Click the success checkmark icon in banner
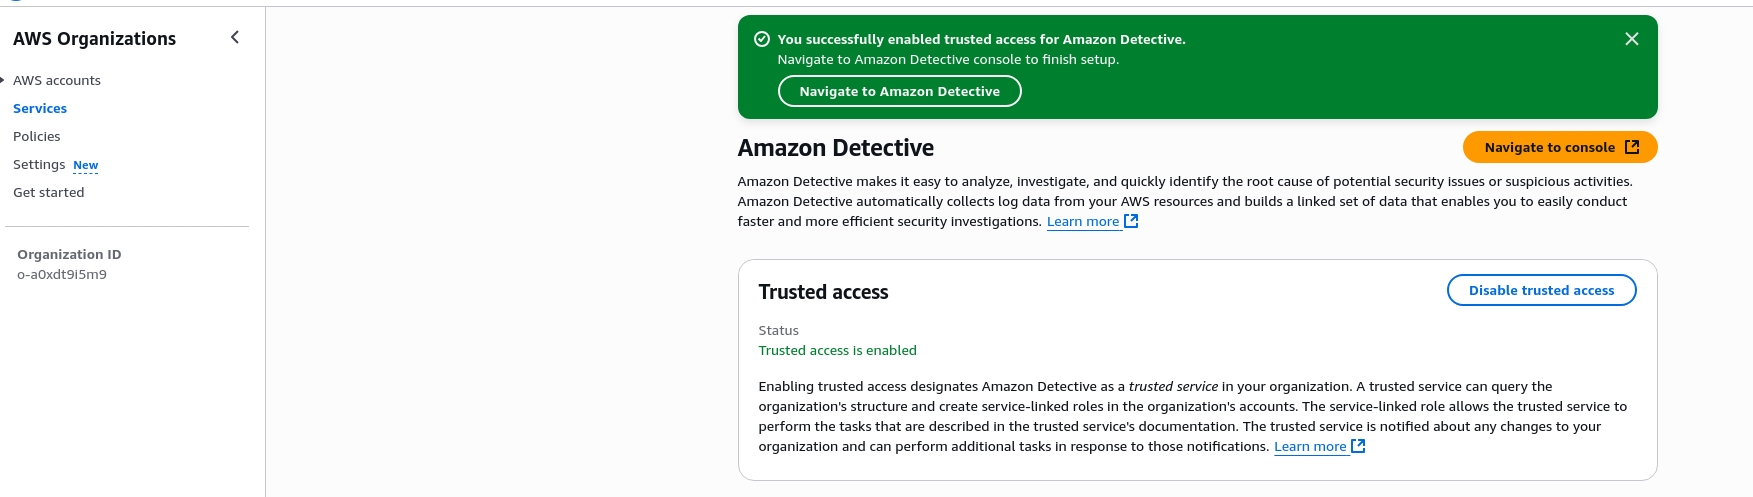The height and width of the screenshot is (497, 1753). (761, 39)
